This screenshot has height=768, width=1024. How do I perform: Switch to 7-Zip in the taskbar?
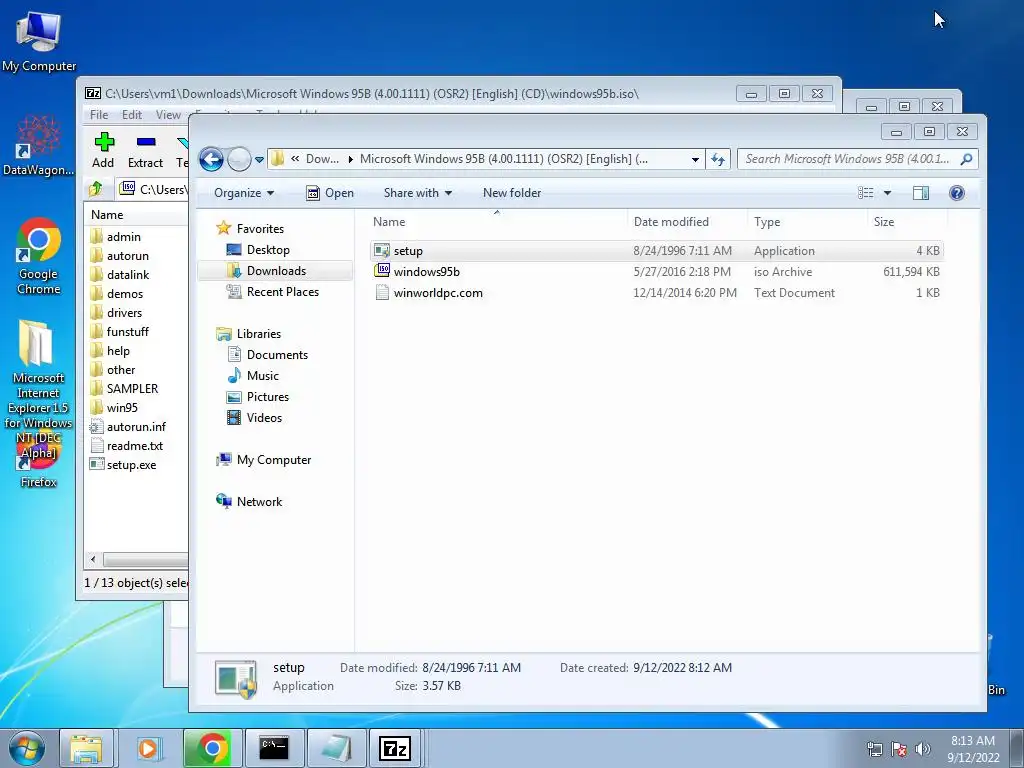(x=395, y=748)
